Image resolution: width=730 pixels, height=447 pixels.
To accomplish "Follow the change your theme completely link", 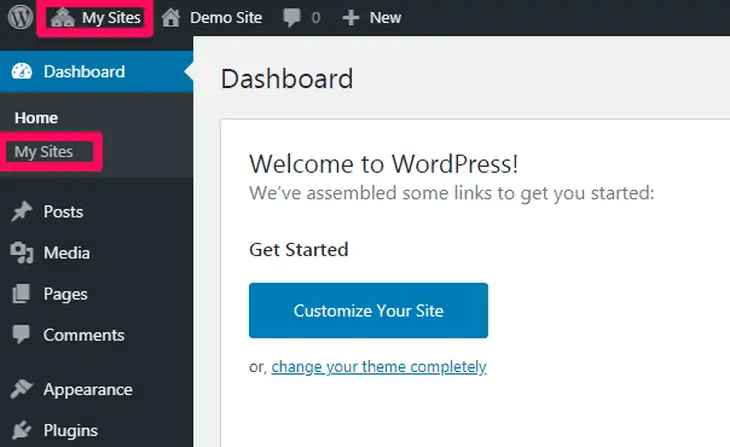I will coord(378,367).
